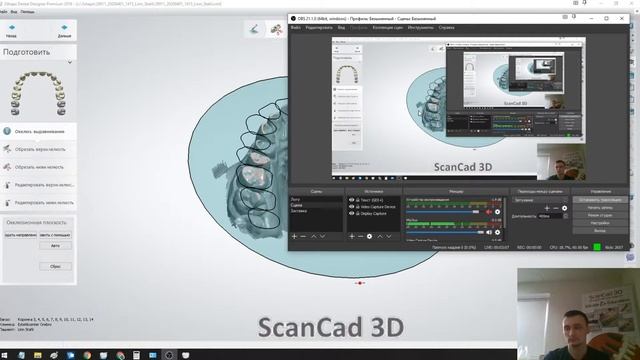640x360 pixels.
Task: Click the transition duration stepper arrows
Action: click(565, 216)
